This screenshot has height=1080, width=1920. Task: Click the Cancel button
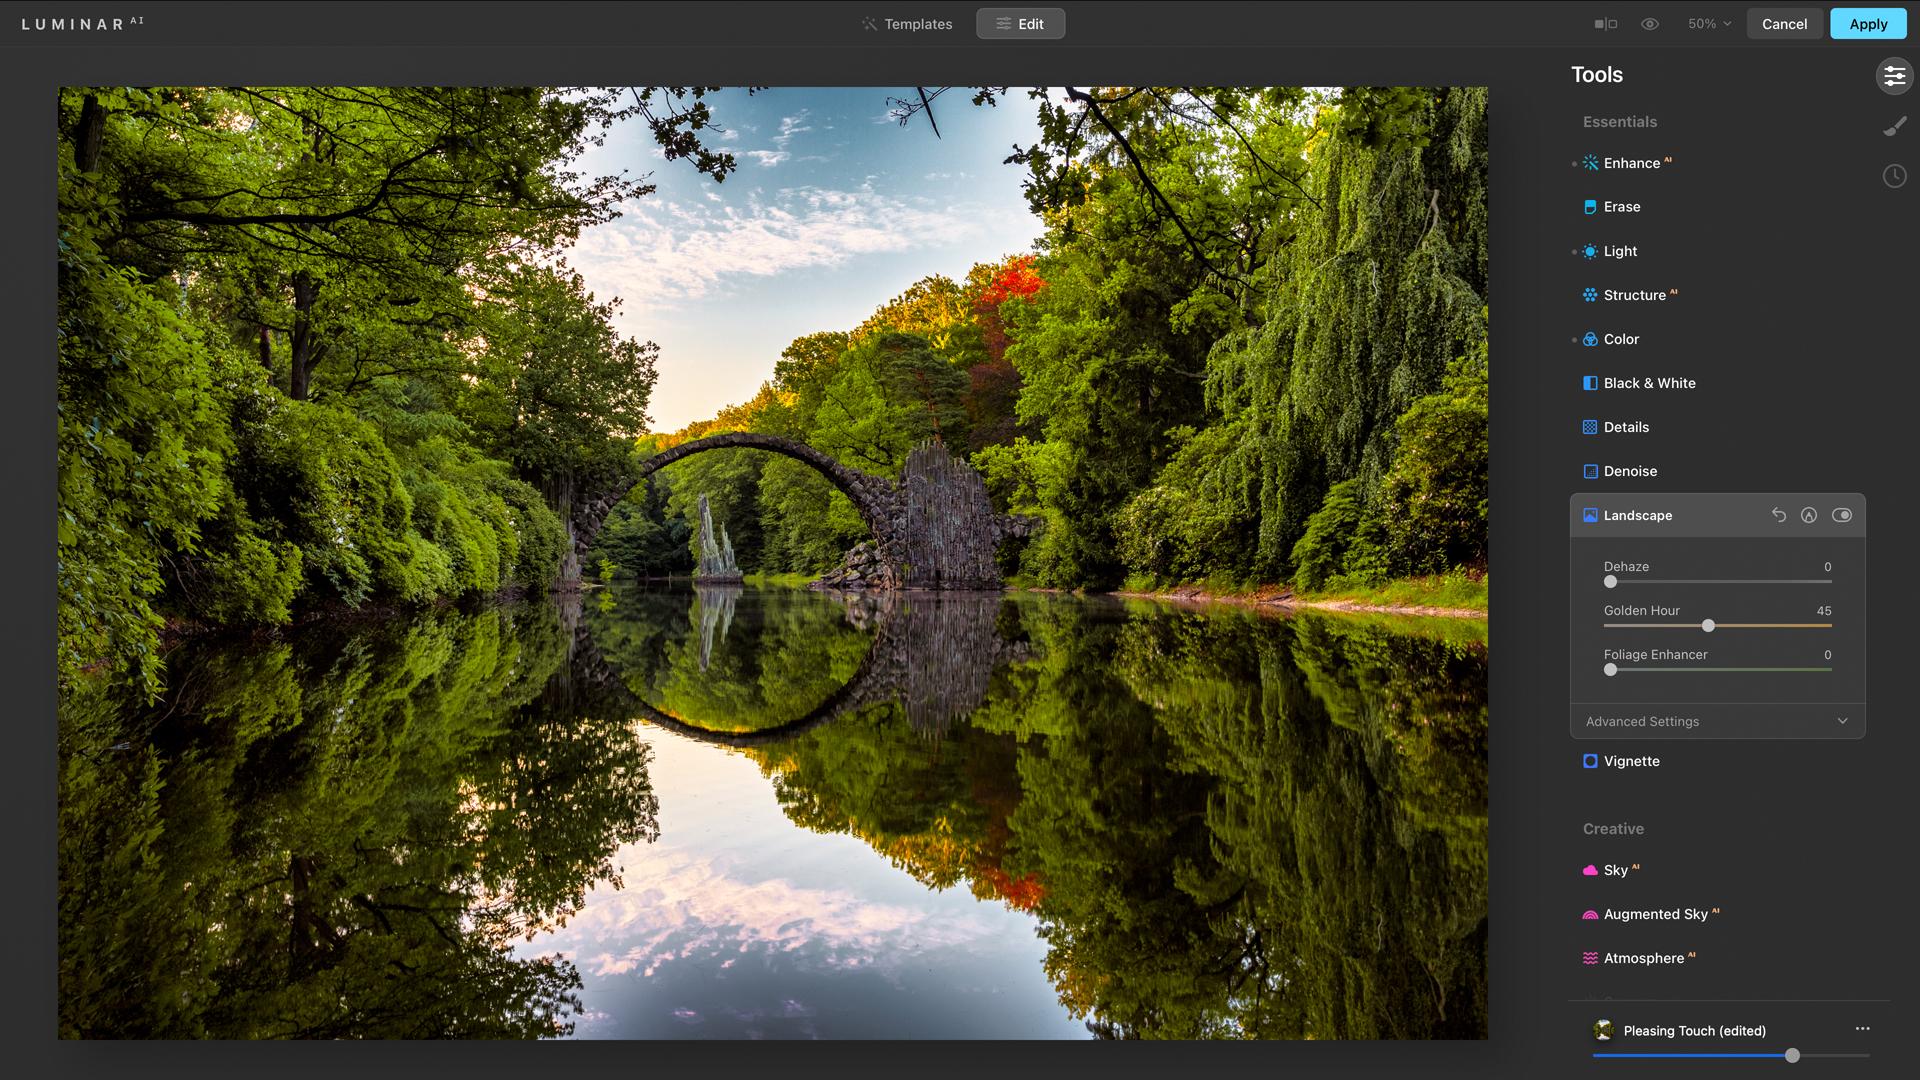tap(1784, 24)
